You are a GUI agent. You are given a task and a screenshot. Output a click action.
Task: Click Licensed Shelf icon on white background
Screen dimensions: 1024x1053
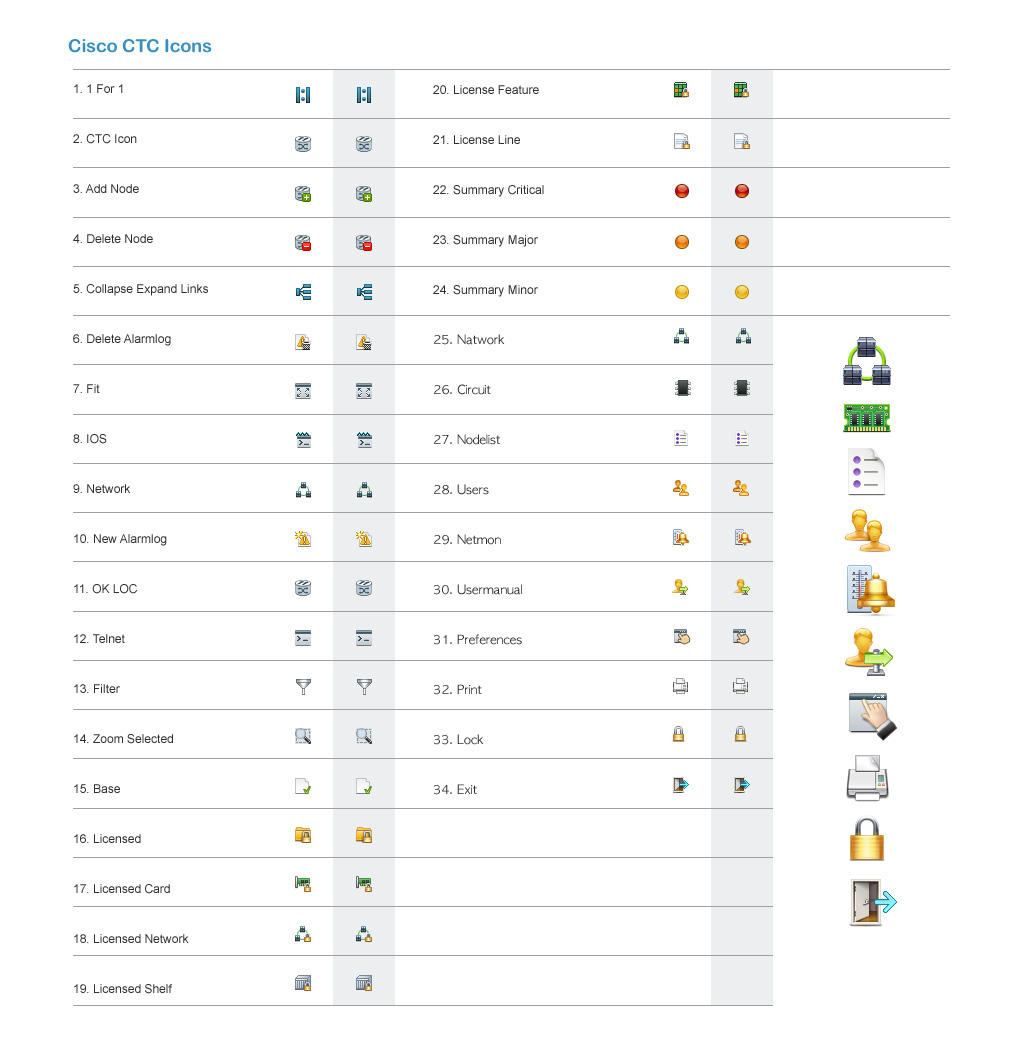[303, 984]
